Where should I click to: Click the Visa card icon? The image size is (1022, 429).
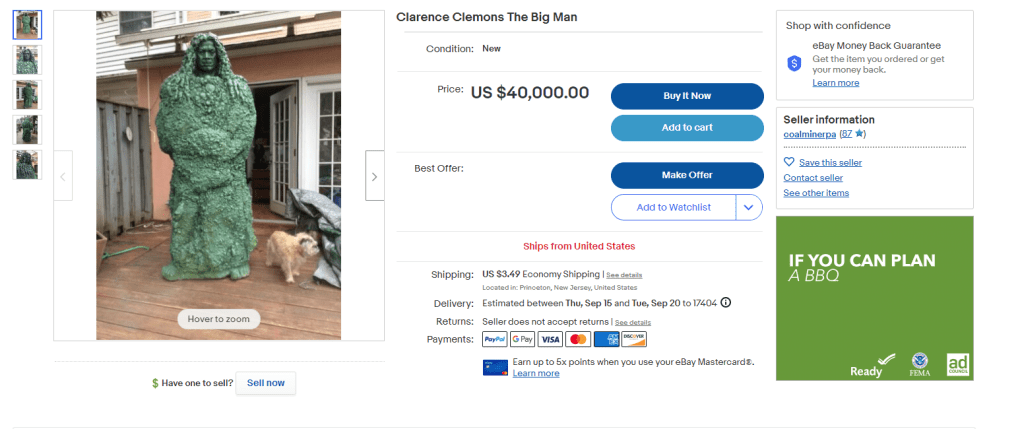(550, 339)
